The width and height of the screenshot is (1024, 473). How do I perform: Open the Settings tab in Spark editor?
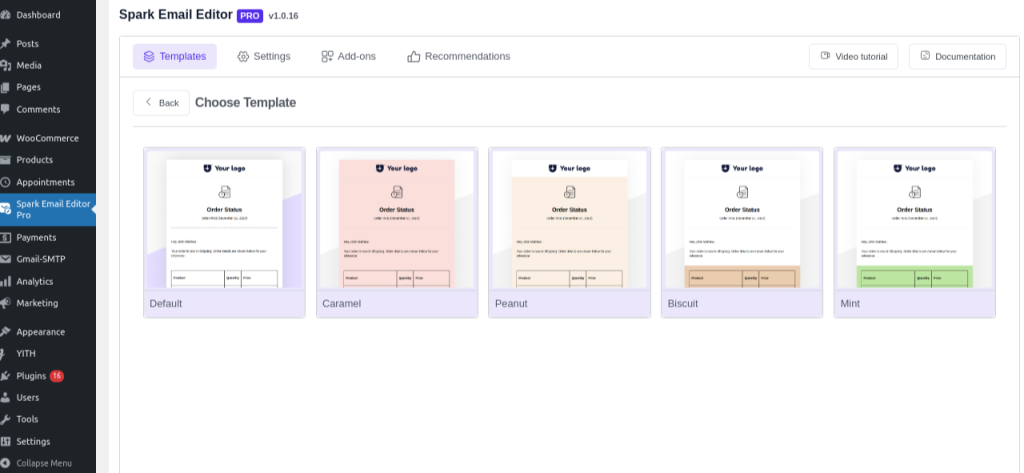point(264,57)
